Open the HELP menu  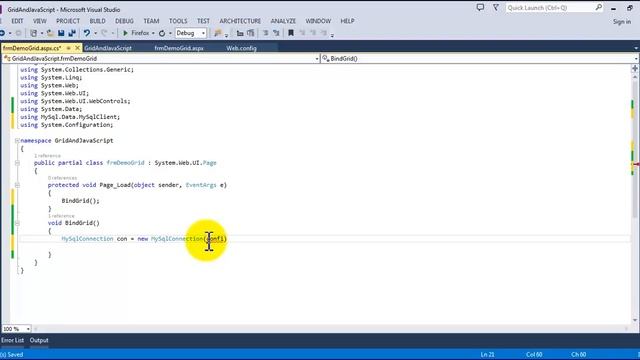(347, 21)
